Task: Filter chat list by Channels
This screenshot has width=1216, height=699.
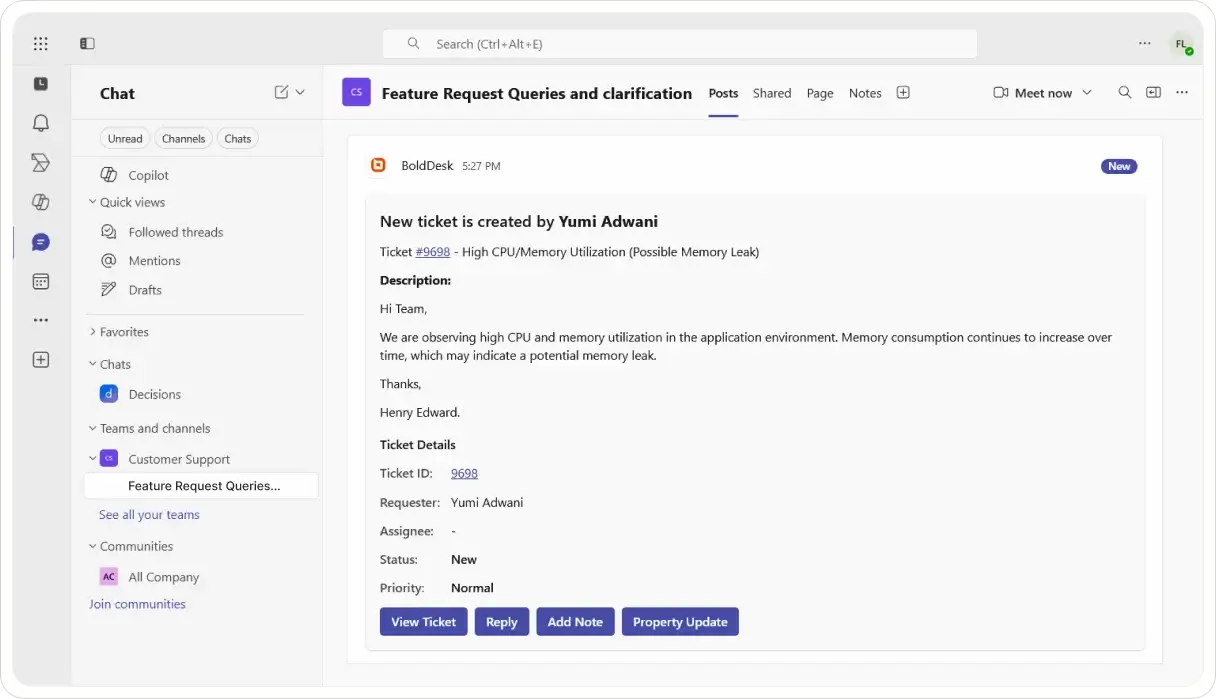Action: (x=184, y=139)
